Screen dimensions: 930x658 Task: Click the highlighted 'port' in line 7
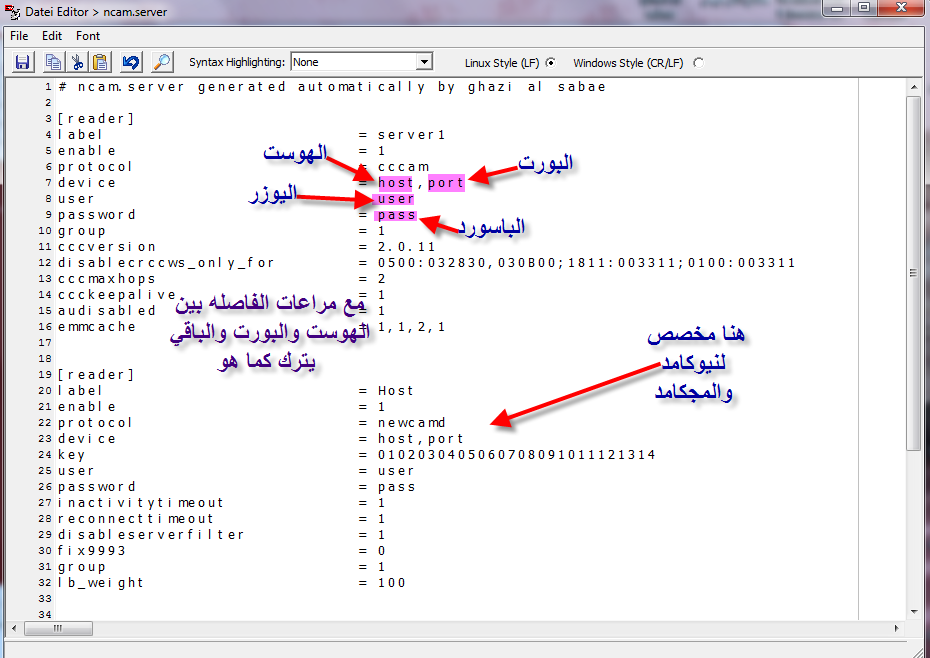point(446,183)
